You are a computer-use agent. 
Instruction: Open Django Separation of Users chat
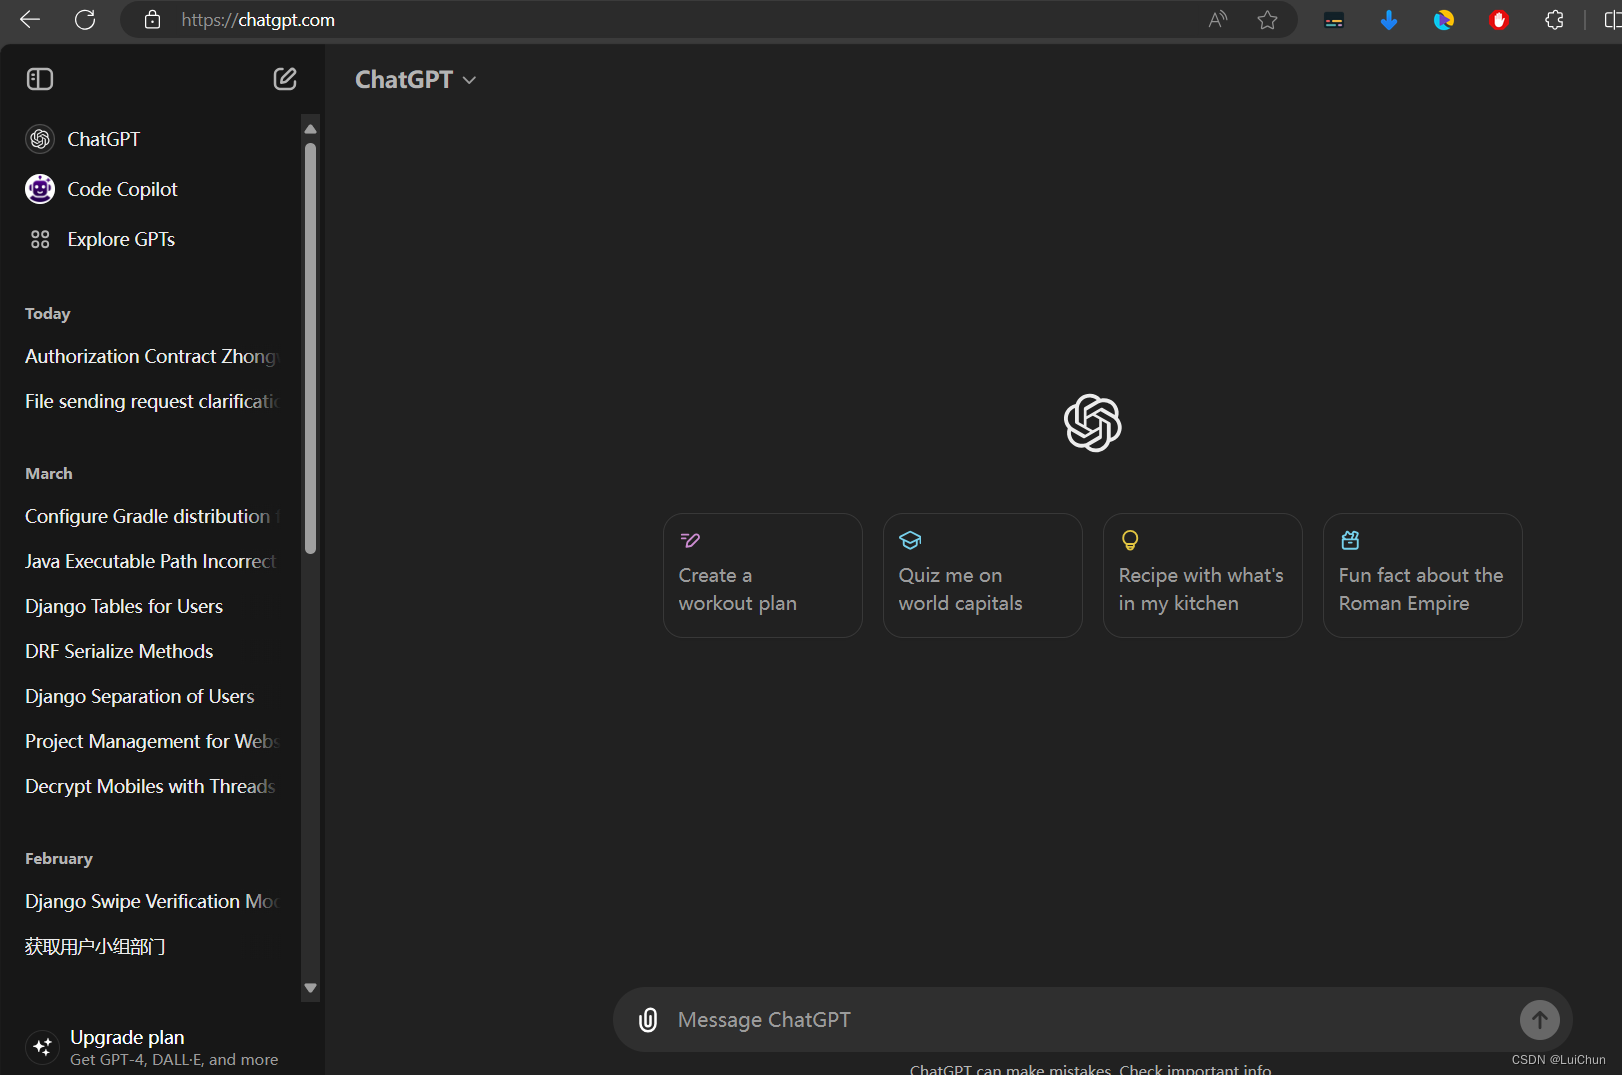152,696
